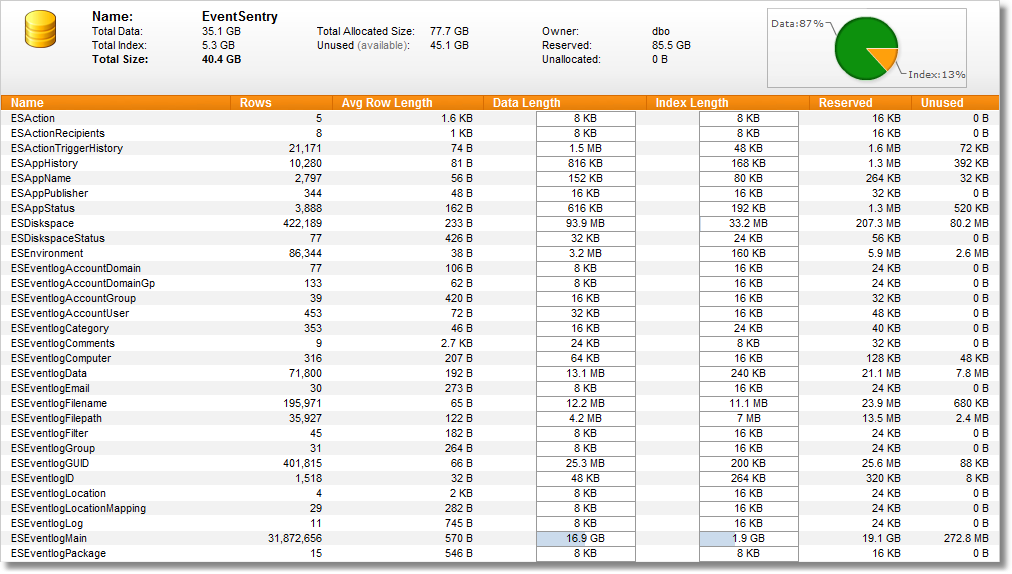Screen dimensions: 1012x574
Task: Select the ESEventlogFilter table name
Action: [49, 433]
